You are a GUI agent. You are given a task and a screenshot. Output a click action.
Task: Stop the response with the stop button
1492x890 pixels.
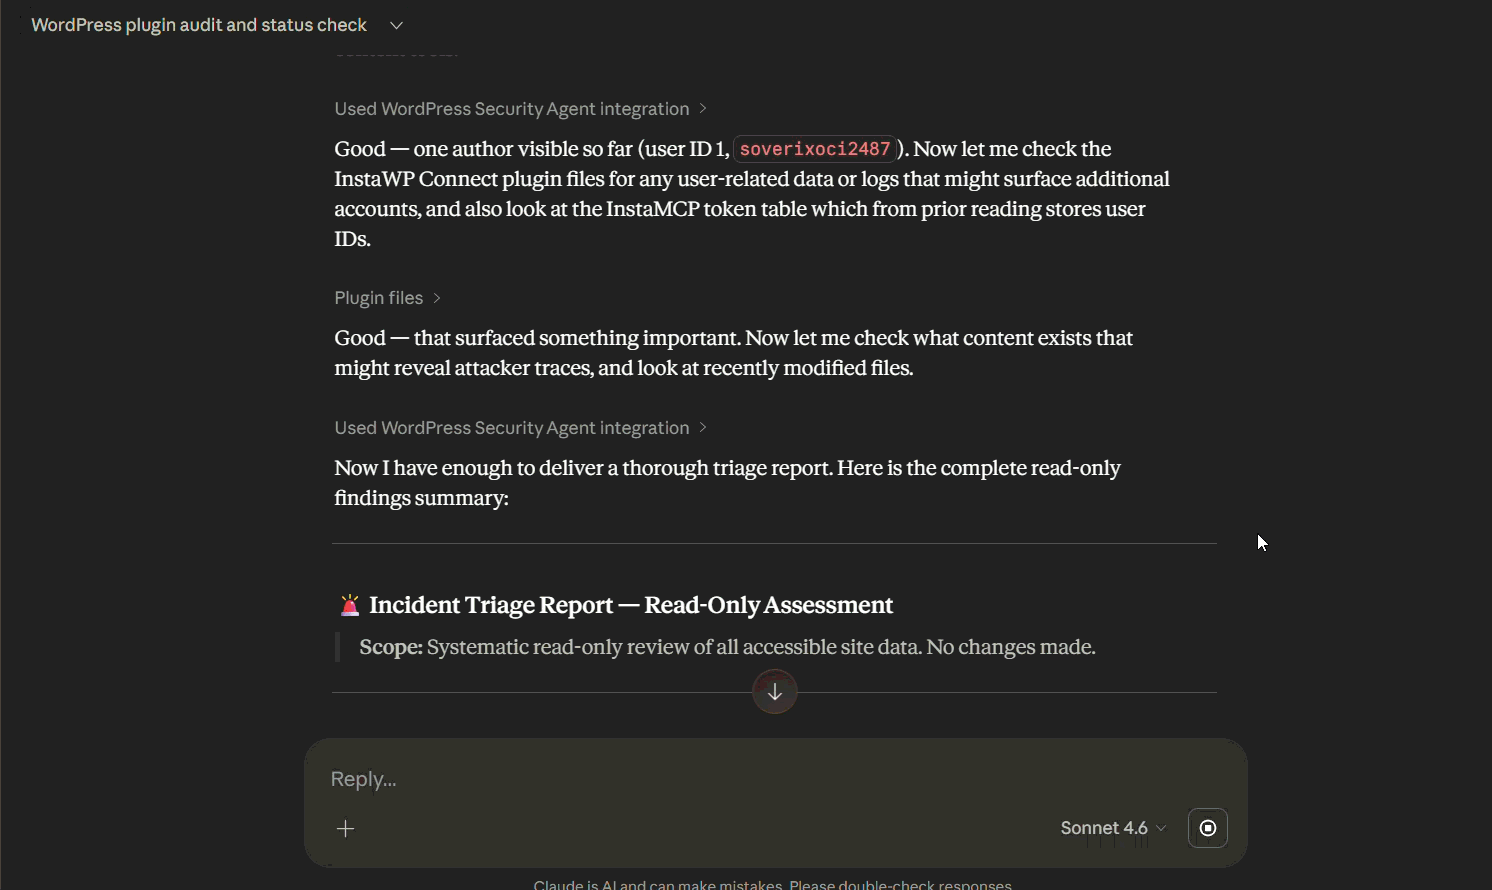[1208, 828]
